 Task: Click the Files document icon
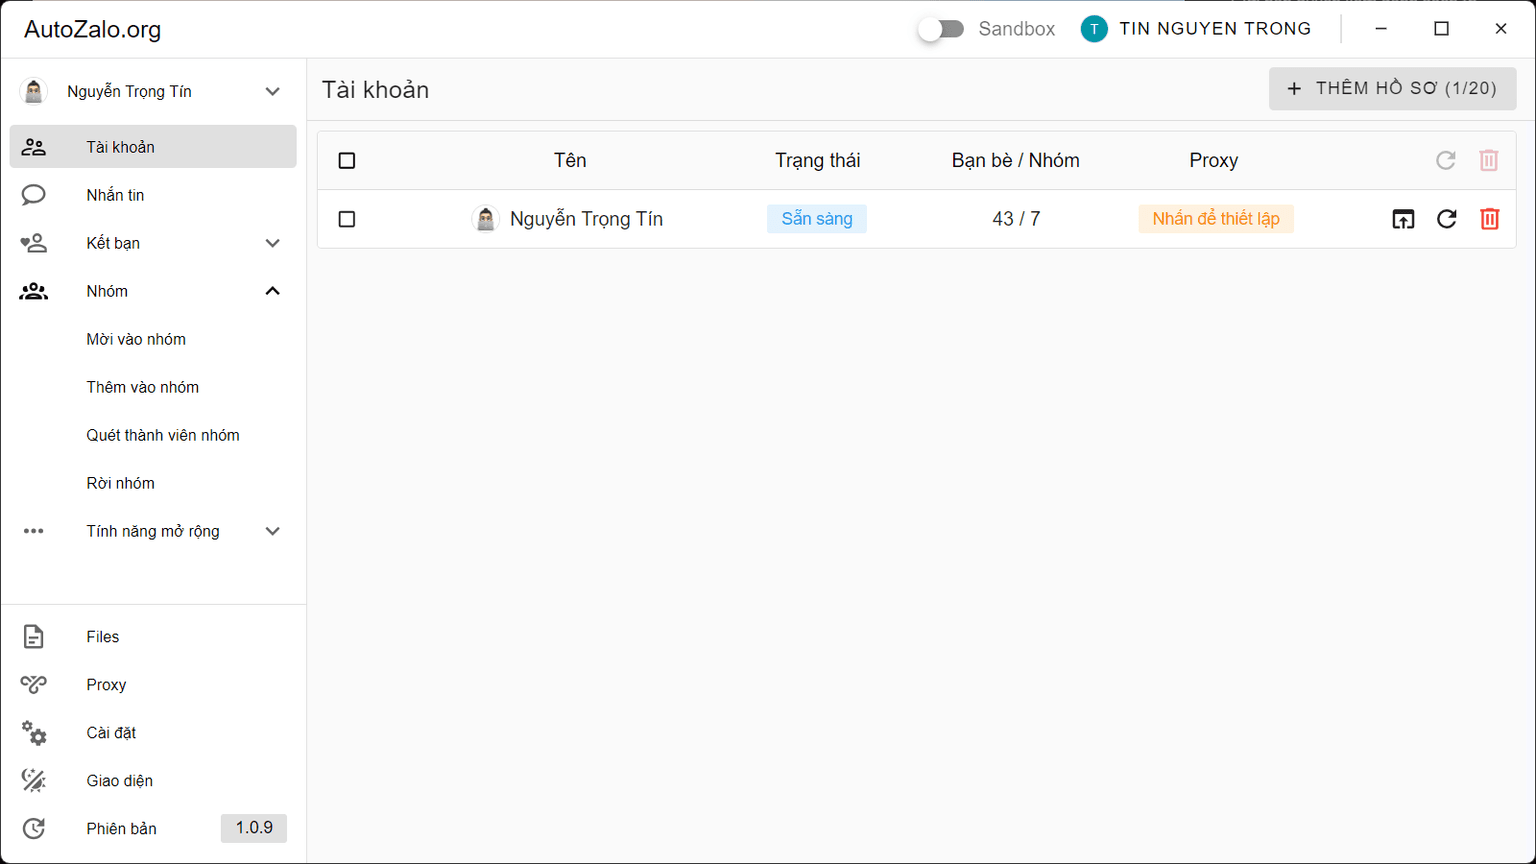[34, 637]
